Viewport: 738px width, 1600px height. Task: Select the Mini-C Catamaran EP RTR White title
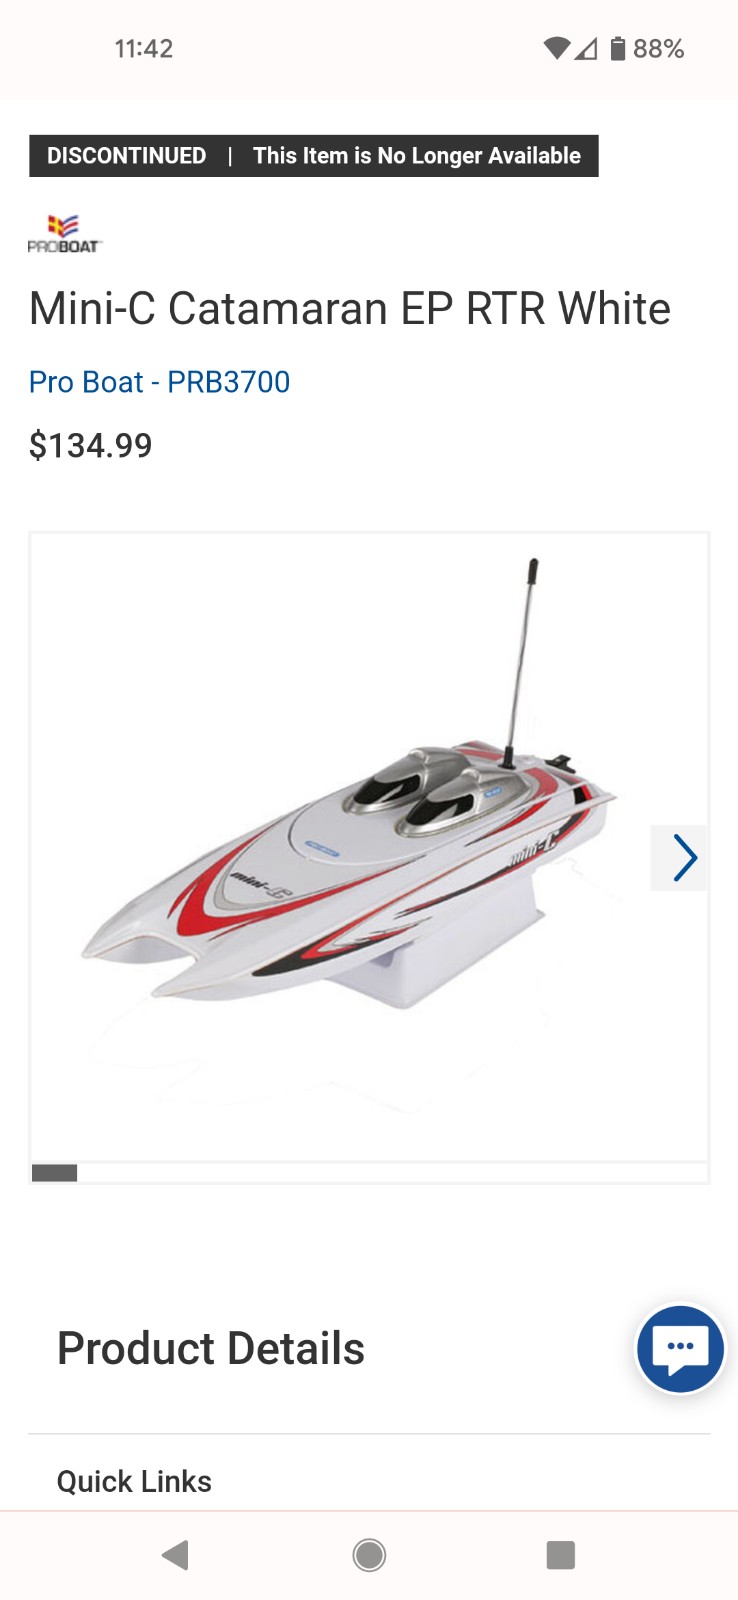click(350, 308)
